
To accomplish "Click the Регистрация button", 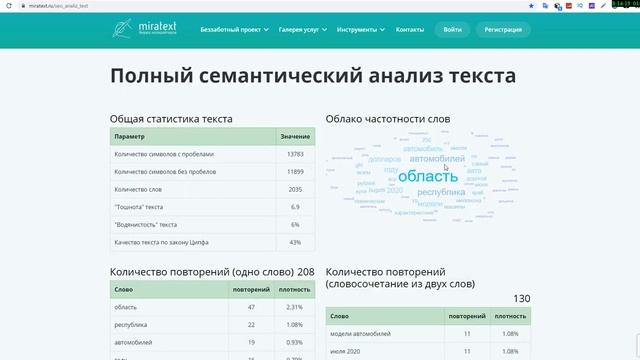I will pyautogui.click(x=503, y=29).
